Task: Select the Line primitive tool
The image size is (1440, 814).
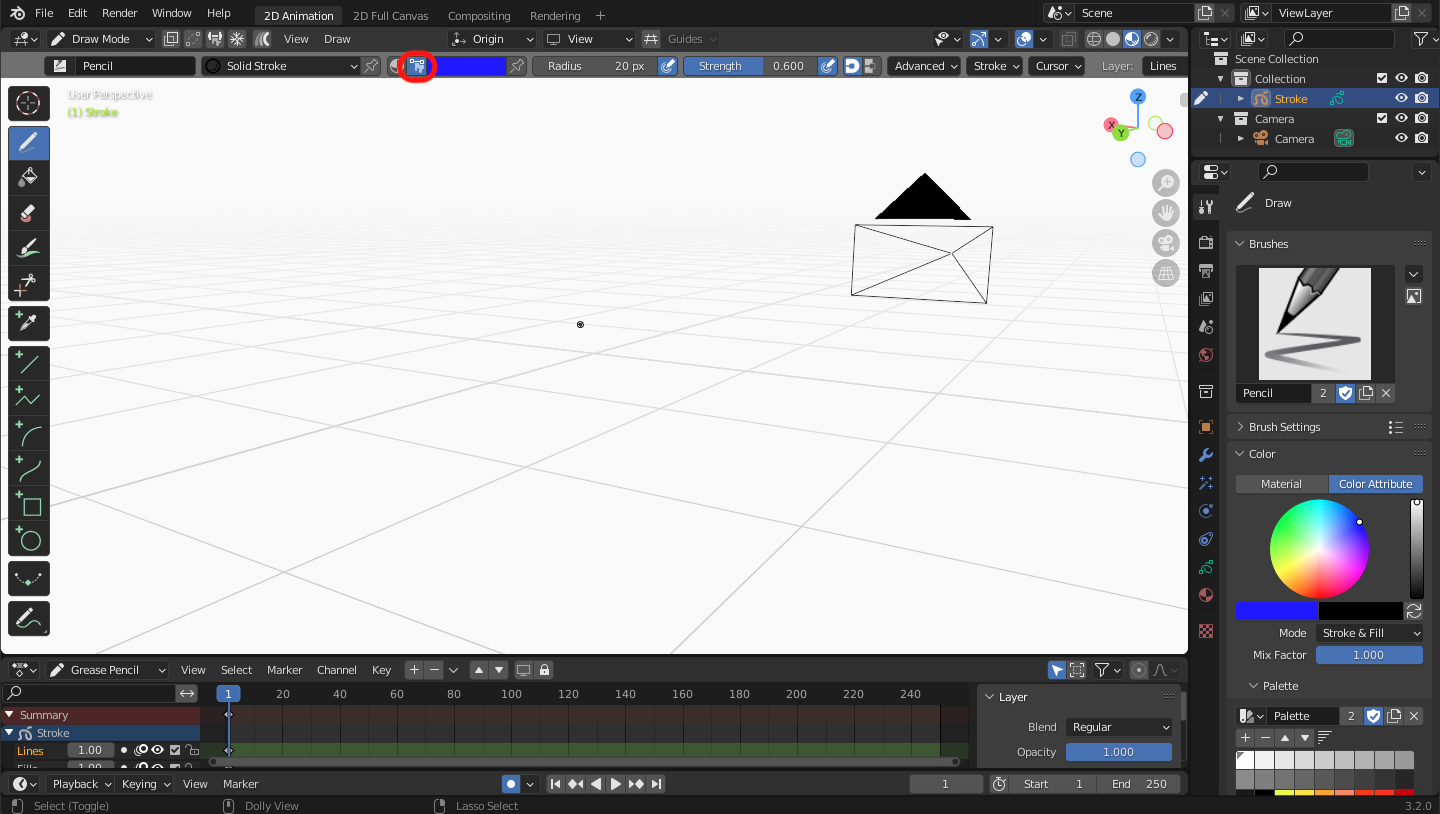Action: point(29,364)
